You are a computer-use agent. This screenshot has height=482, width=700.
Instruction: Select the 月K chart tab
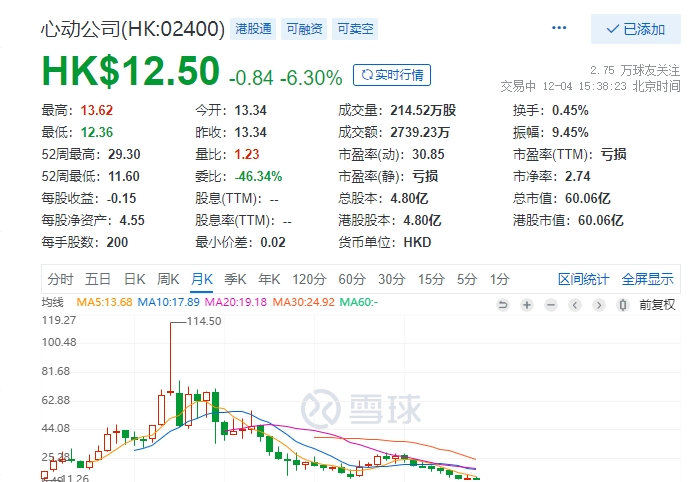point(202,279)
